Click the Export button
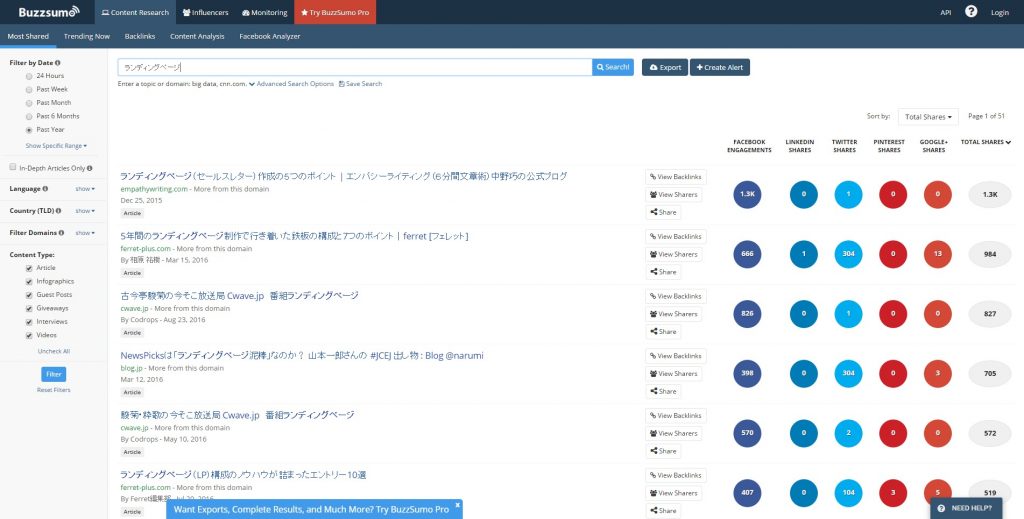The height and width of the screenshot is (519, 1024). pyautogui.click(x=665, y=67)
